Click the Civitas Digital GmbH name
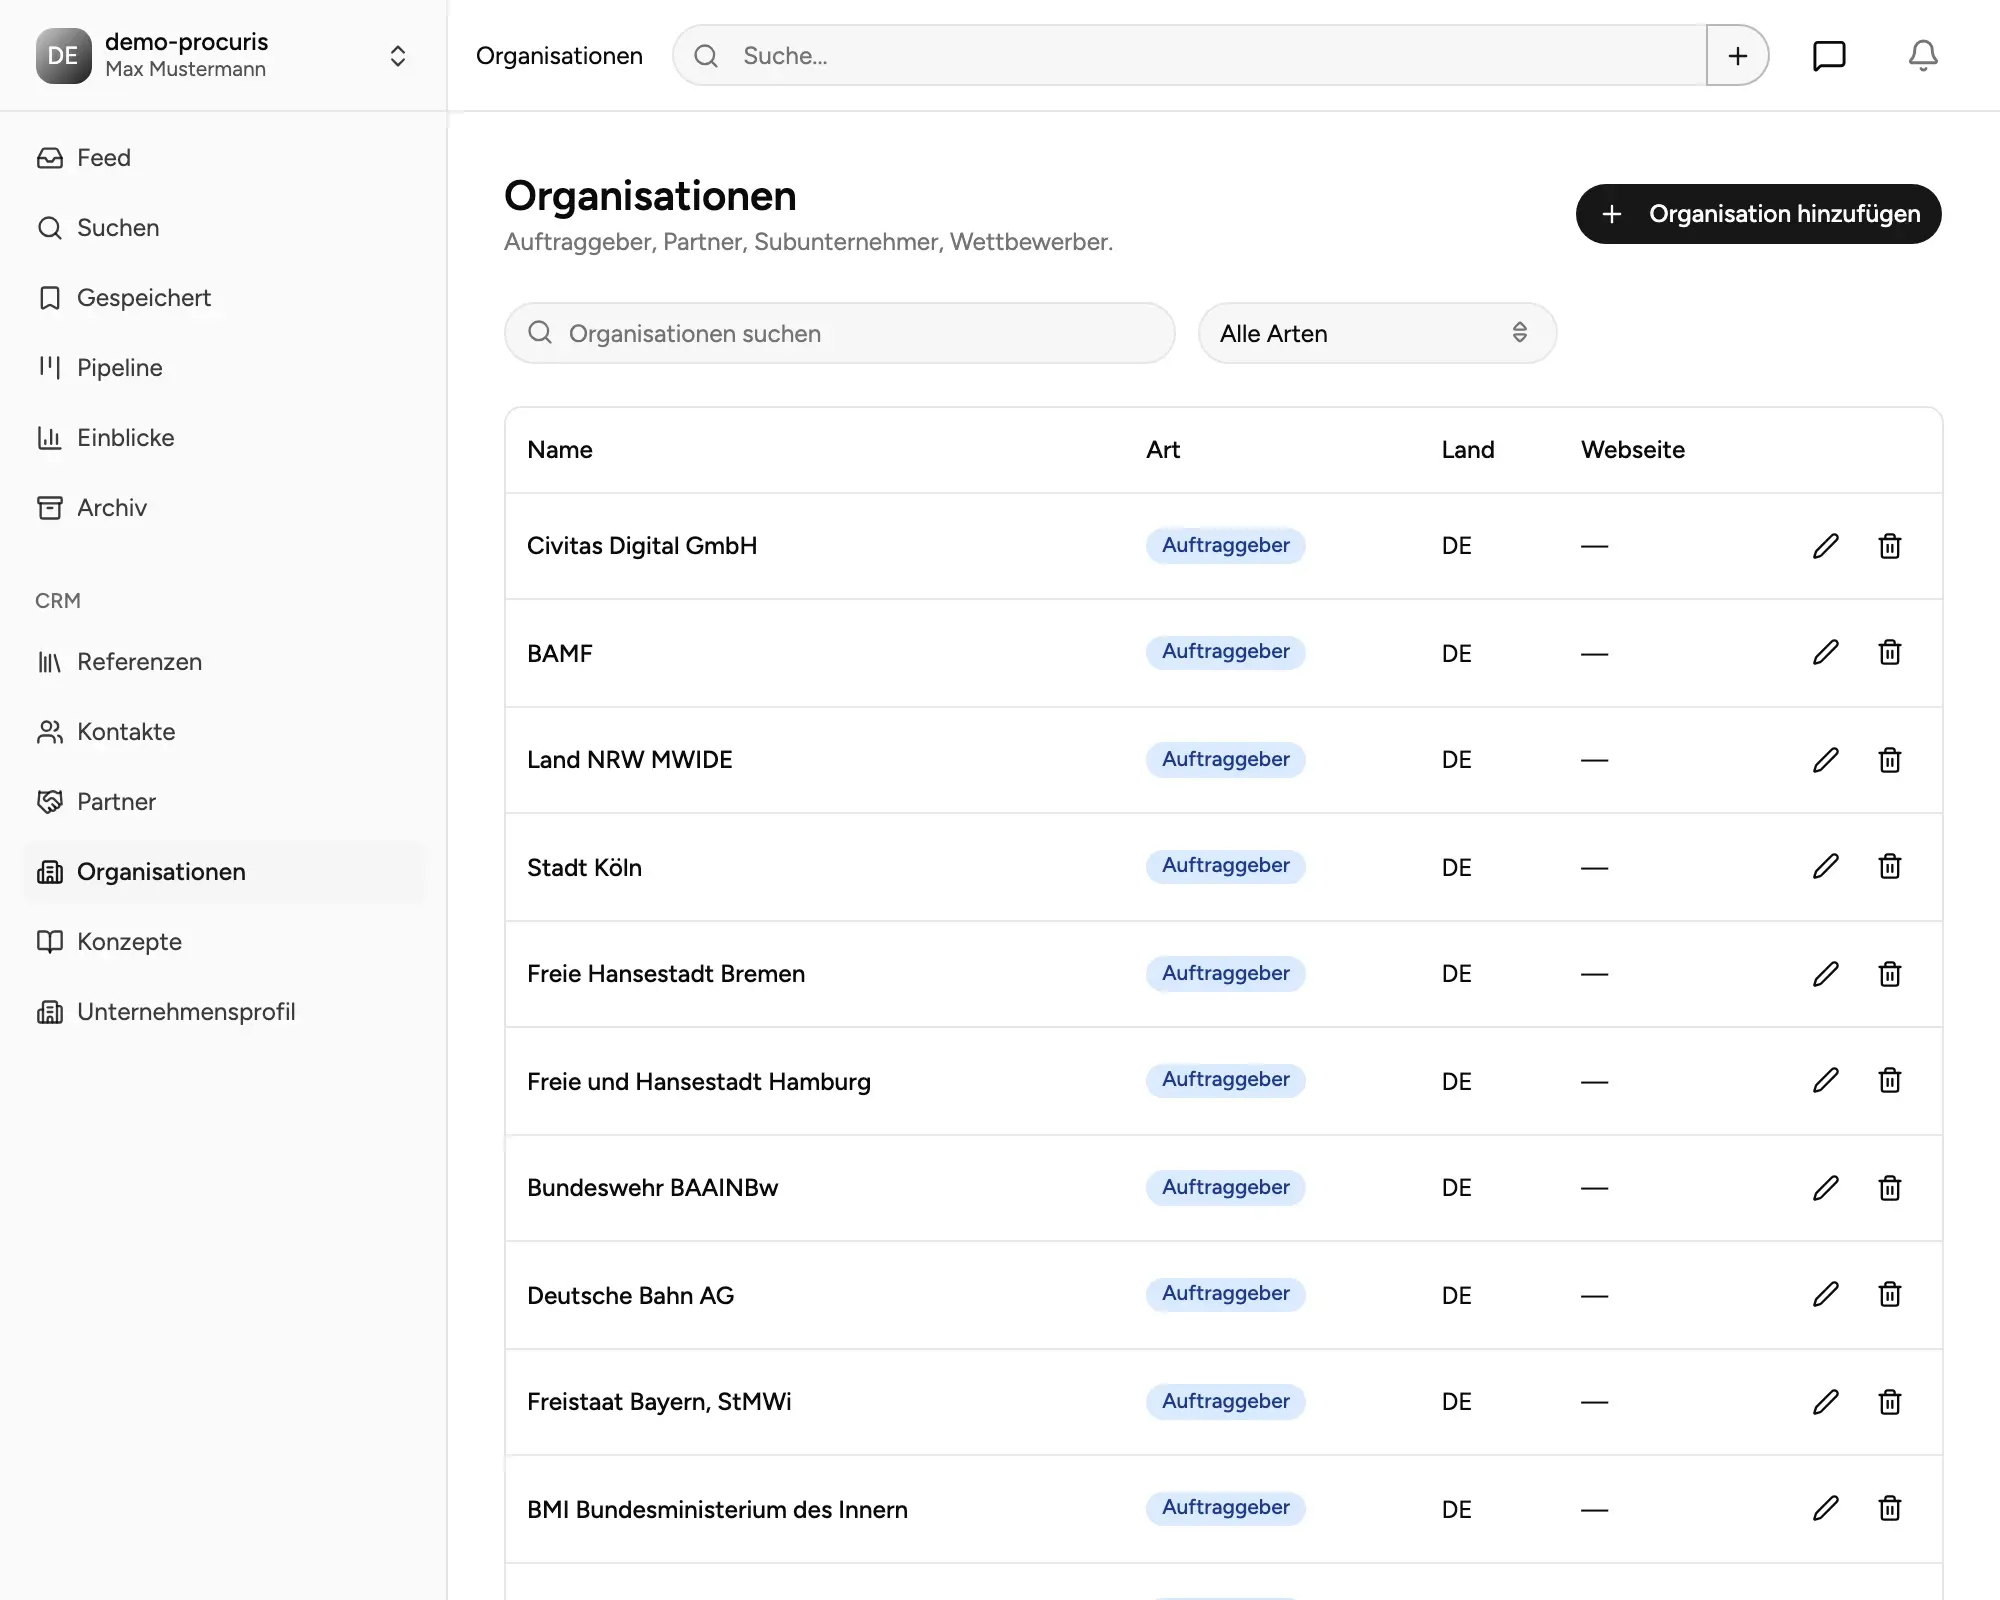The height and width of the screenshot is (1600, 2000). point(642,546)
